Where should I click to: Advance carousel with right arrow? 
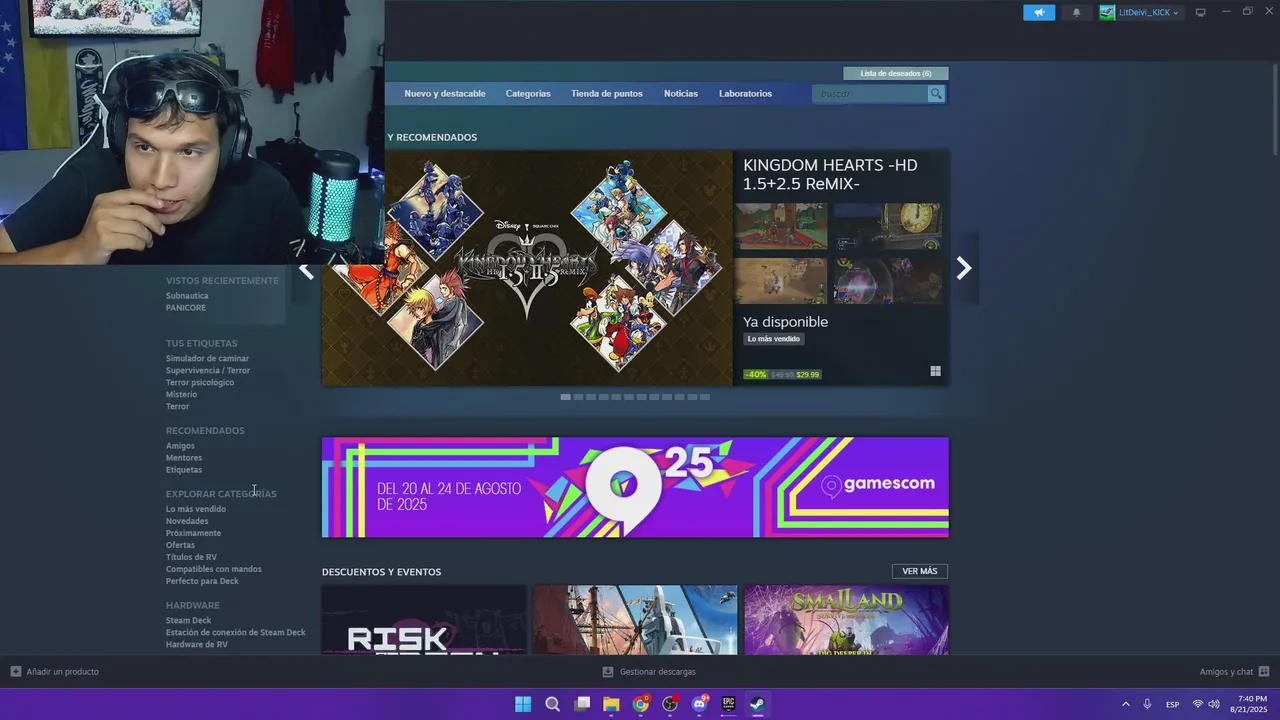[964, 268]
